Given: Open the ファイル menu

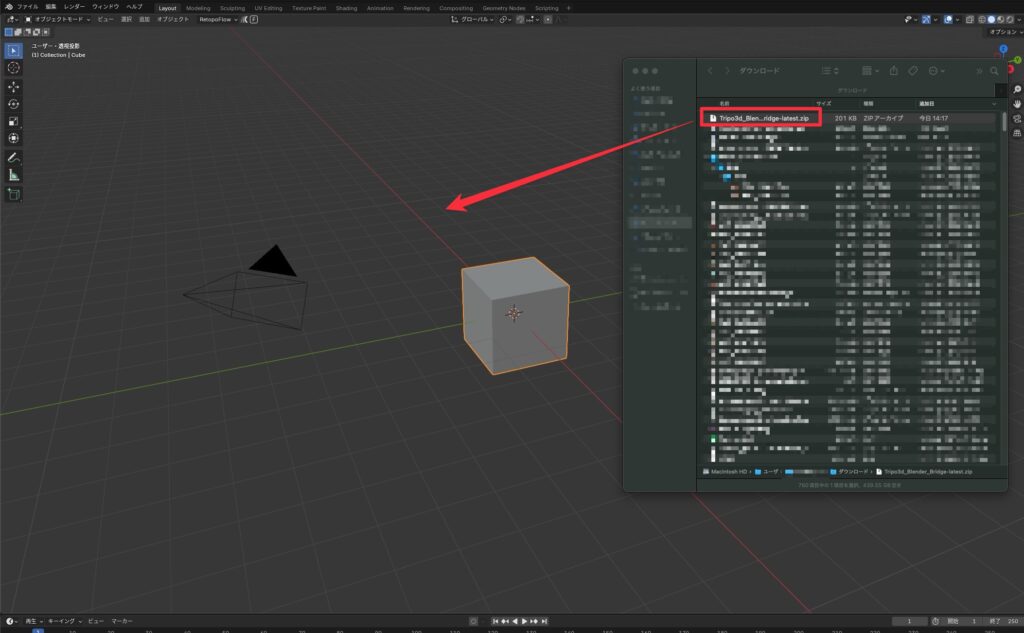Looking at the screenshot, I should (28, 7).
